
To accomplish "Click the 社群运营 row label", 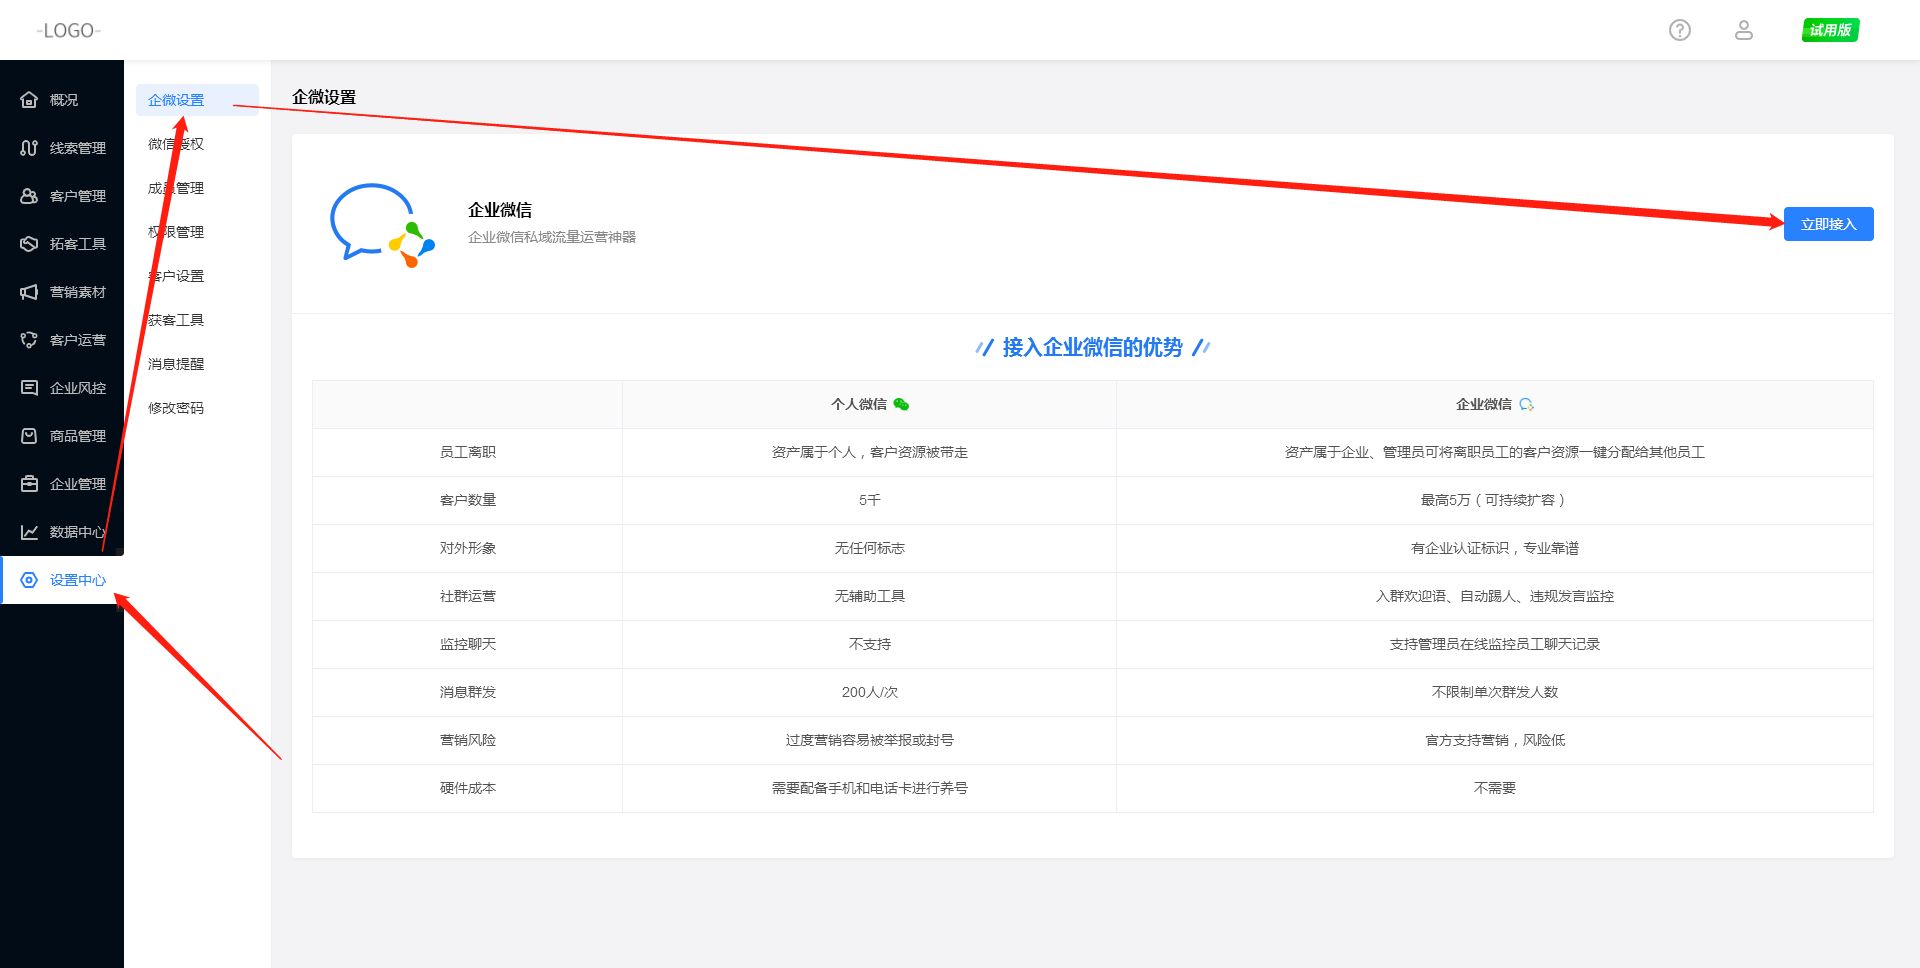I will tap(468, 596).
